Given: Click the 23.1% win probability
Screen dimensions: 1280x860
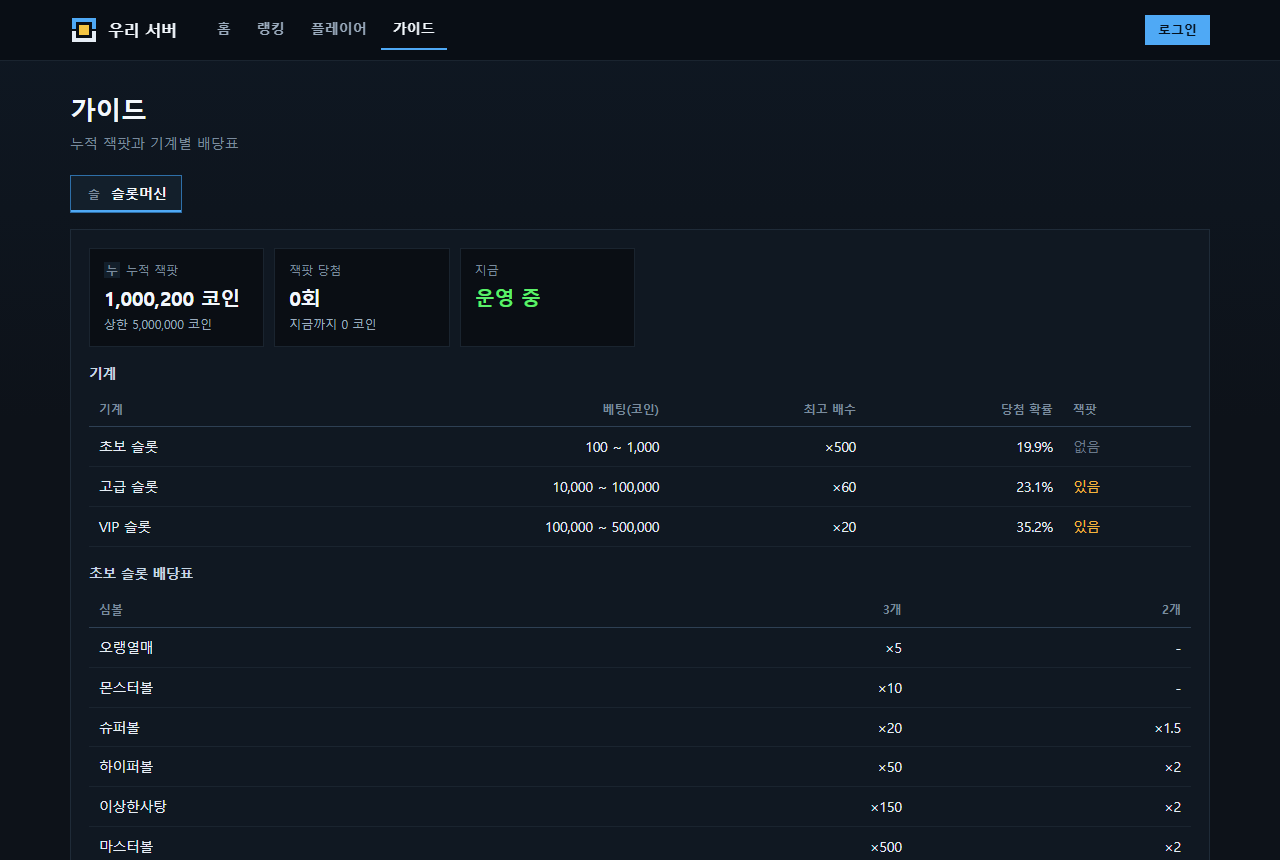Looking at the screenshot, I should click(1035, 487).
